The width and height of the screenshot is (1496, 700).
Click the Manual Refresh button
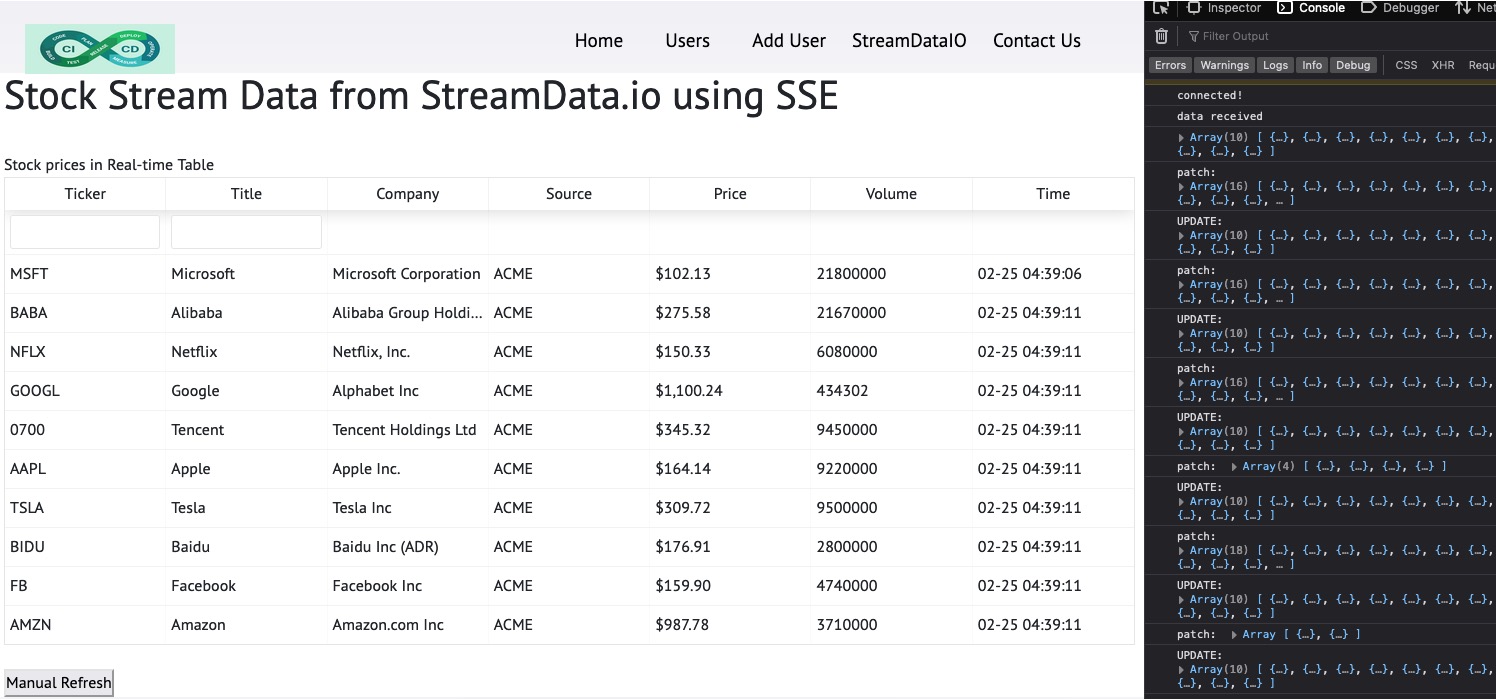coord(59,683)
